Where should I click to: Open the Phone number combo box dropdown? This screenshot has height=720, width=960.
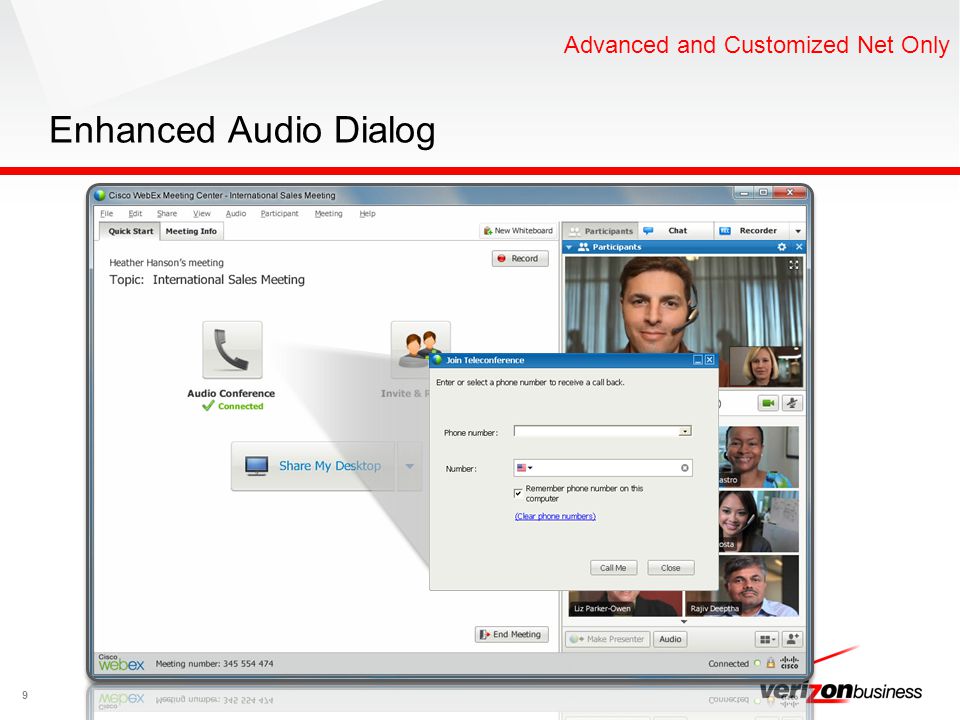[685, 431]
